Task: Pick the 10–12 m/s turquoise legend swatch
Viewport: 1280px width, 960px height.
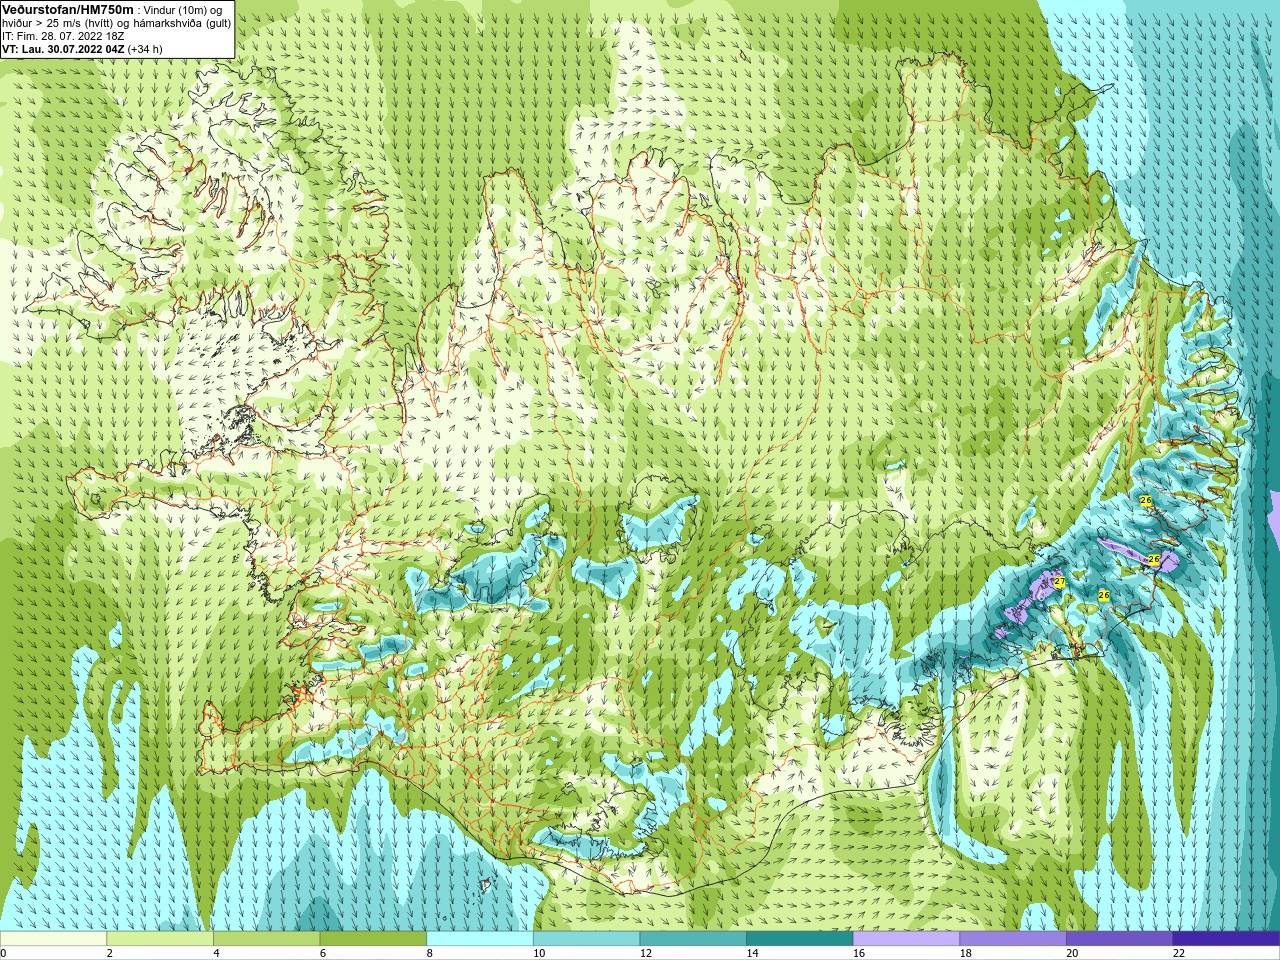Action: (x=586, y=939)
